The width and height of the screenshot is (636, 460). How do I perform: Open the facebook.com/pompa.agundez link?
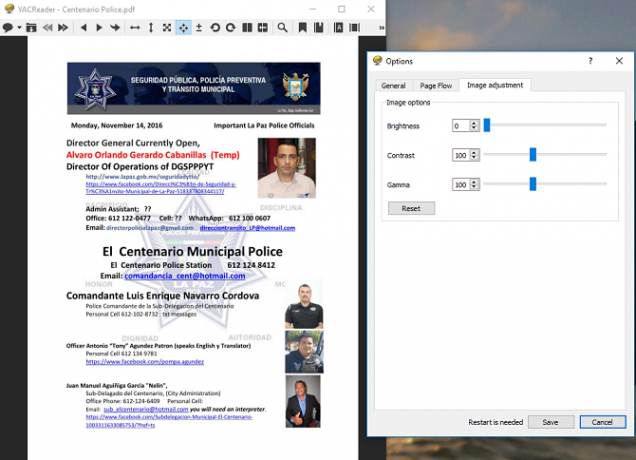click(145, 361)
